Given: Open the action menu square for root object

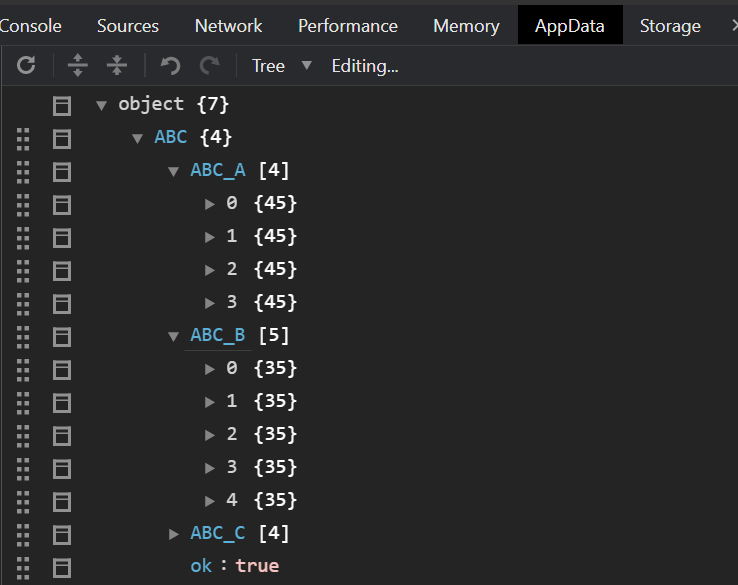Looking at the screenshot, I should point(62,105).
